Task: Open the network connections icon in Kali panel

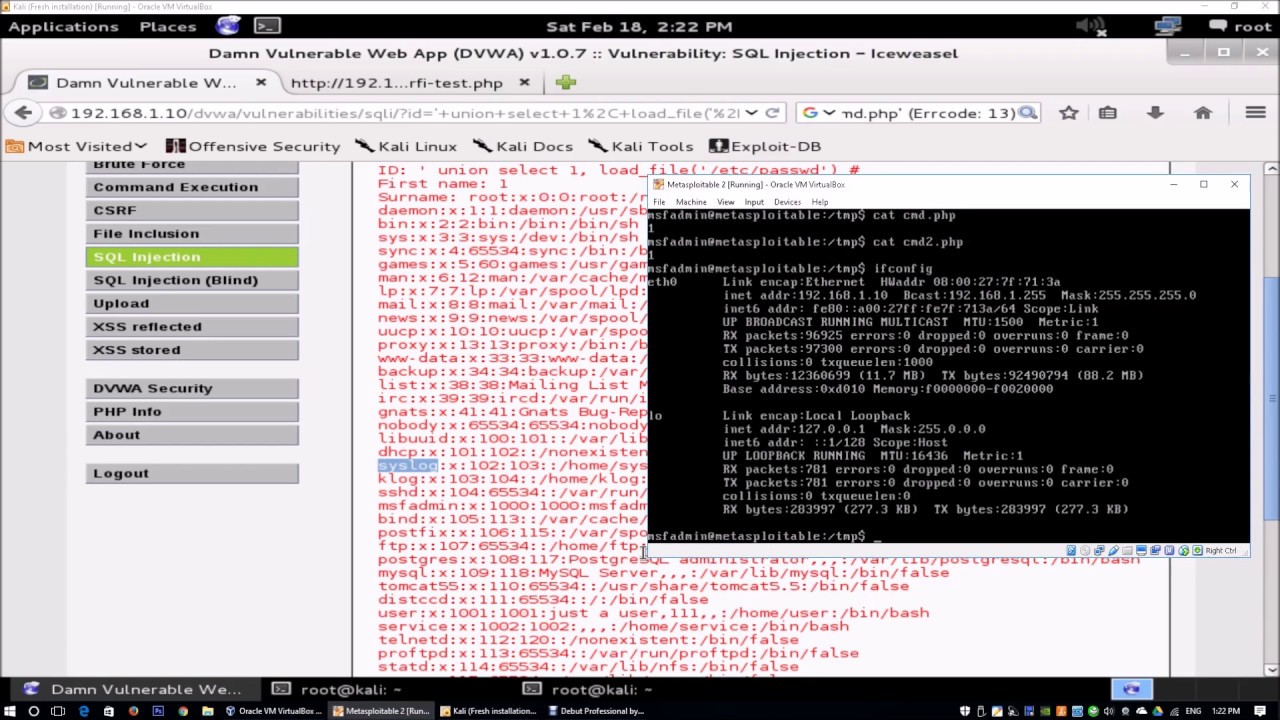Action: (1168, 26)
